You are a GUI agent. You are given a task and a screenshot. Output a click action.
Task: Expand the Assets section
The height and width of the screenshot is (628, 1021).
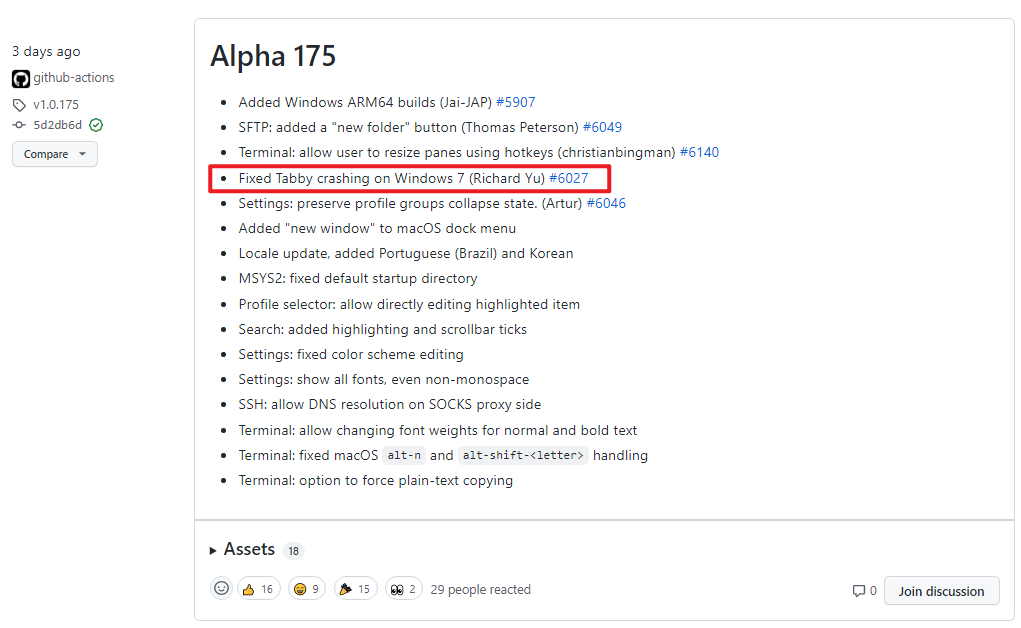[243, 550]
